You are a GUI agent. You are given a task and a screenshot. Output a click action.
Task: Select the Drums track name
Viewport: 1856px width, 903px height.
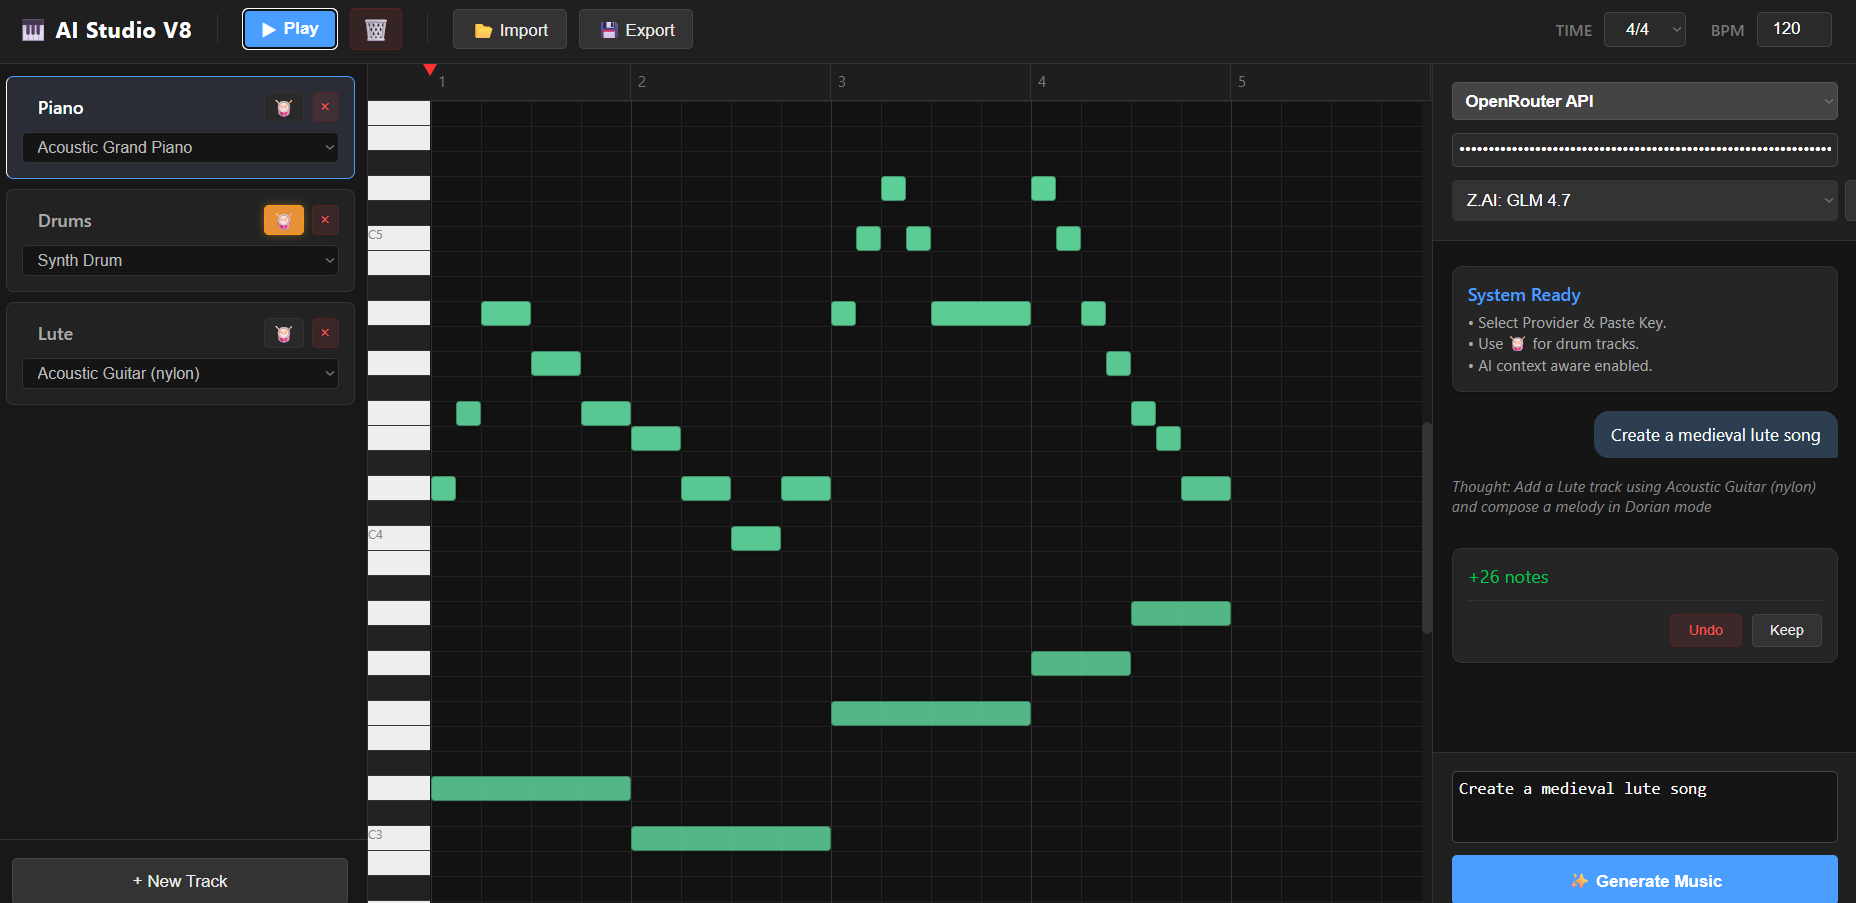(65, 221)
